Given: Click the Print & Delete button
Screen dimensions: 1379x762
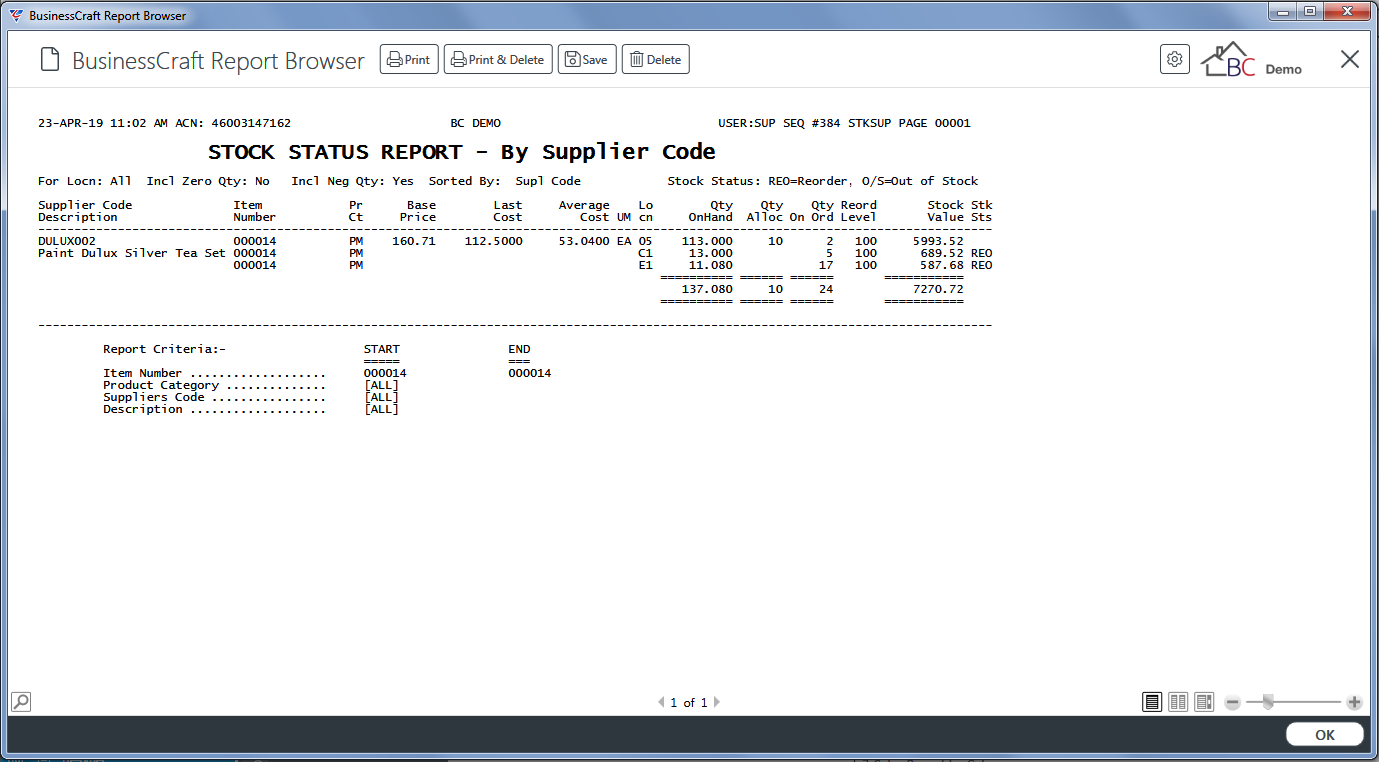Looking at the screenshot, I should 498,60.
